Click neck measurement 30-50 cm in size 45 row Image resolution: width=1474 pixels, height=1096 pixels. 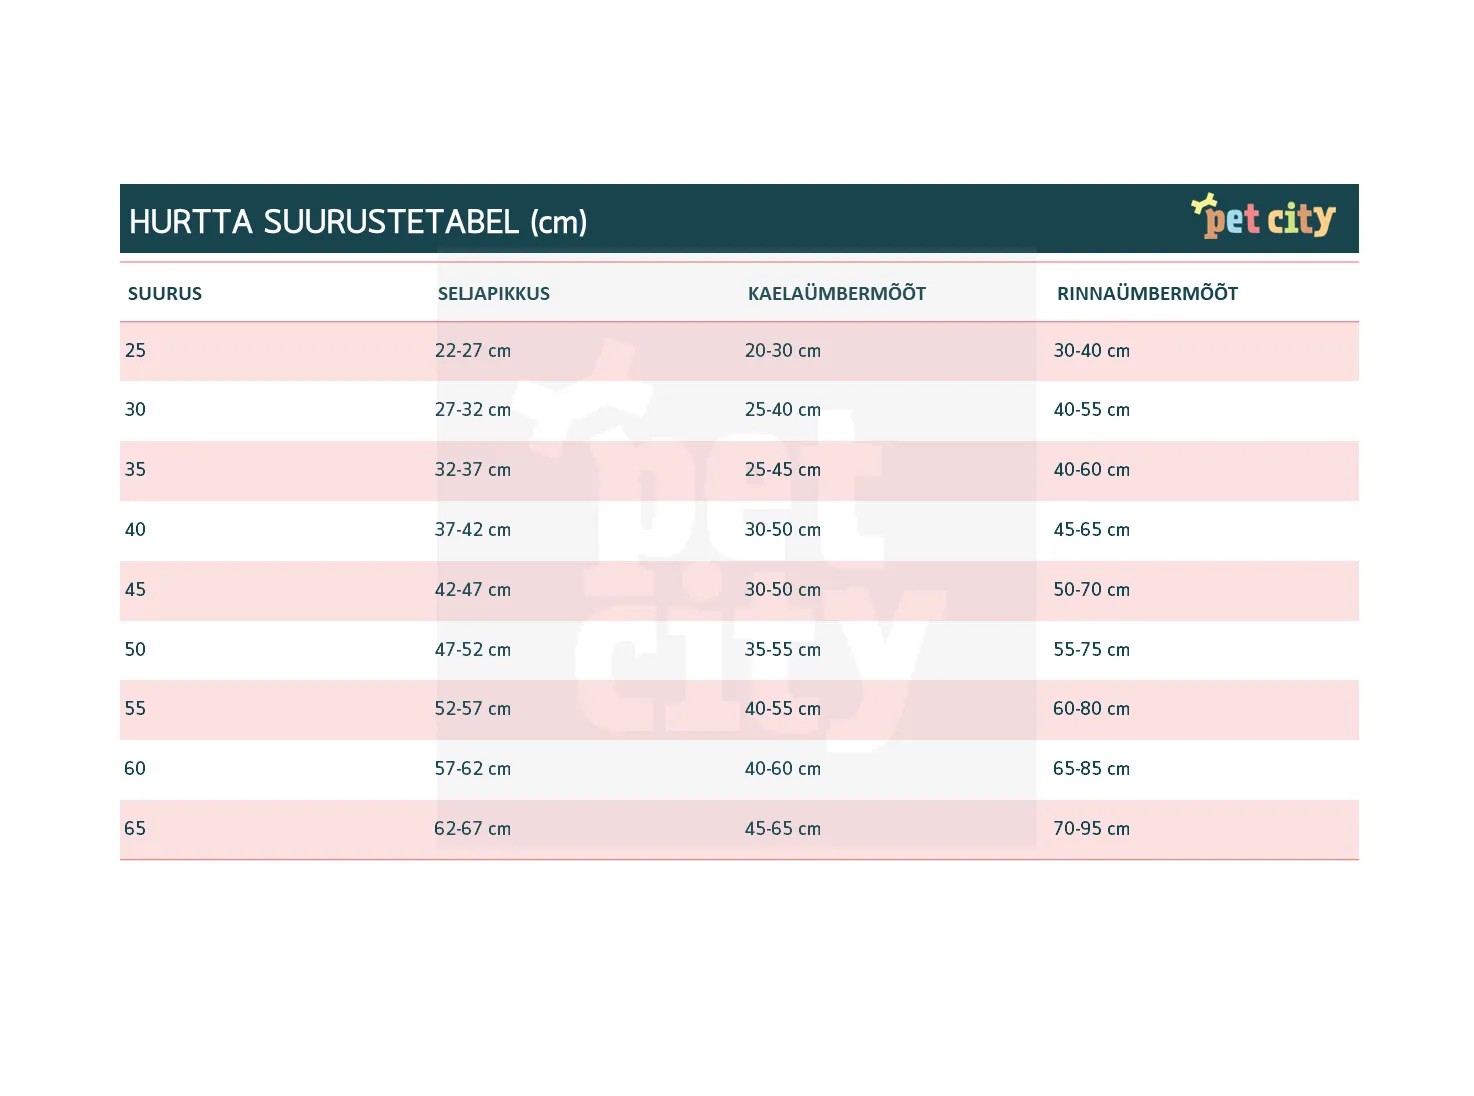point(783,590)
